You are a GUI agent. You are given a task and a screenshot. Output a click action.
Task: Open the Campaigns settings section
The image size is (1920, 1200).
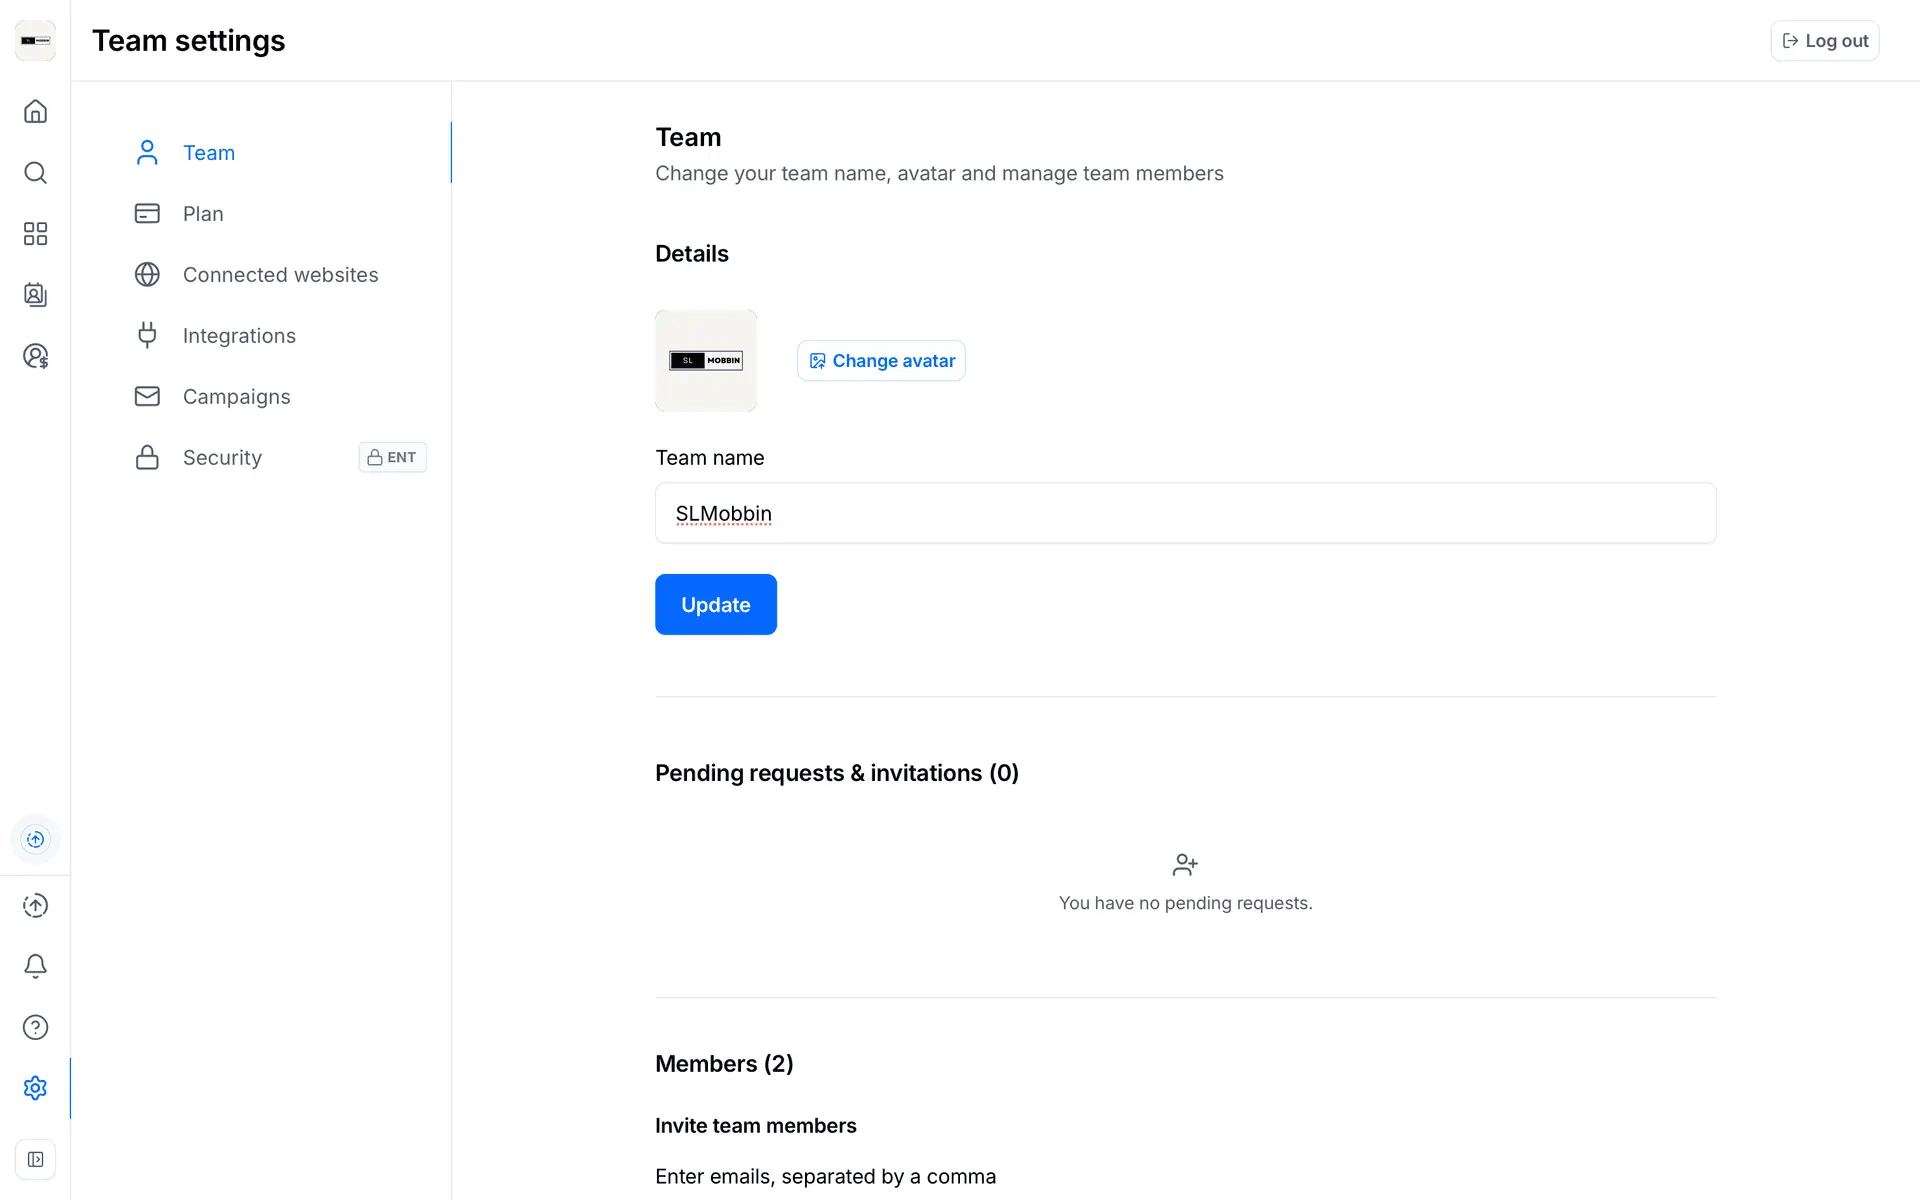click(x=236, y=397)
